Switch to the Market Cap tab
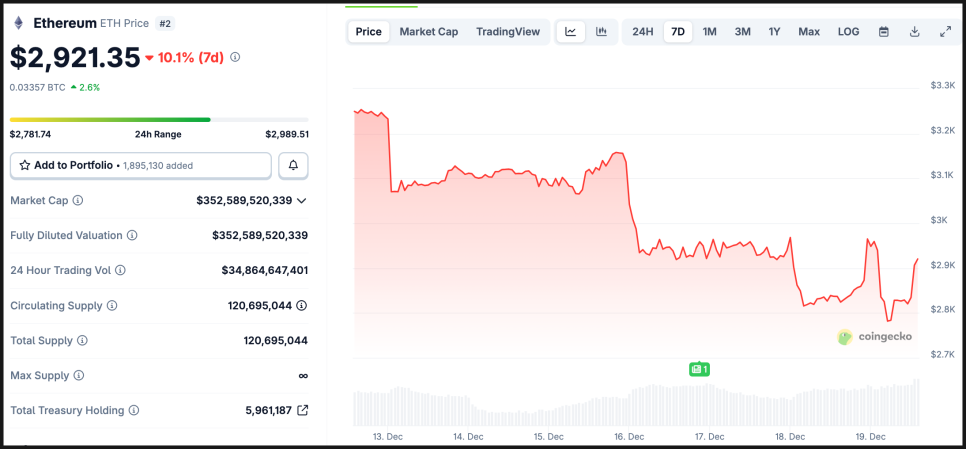 click(428, 32)
